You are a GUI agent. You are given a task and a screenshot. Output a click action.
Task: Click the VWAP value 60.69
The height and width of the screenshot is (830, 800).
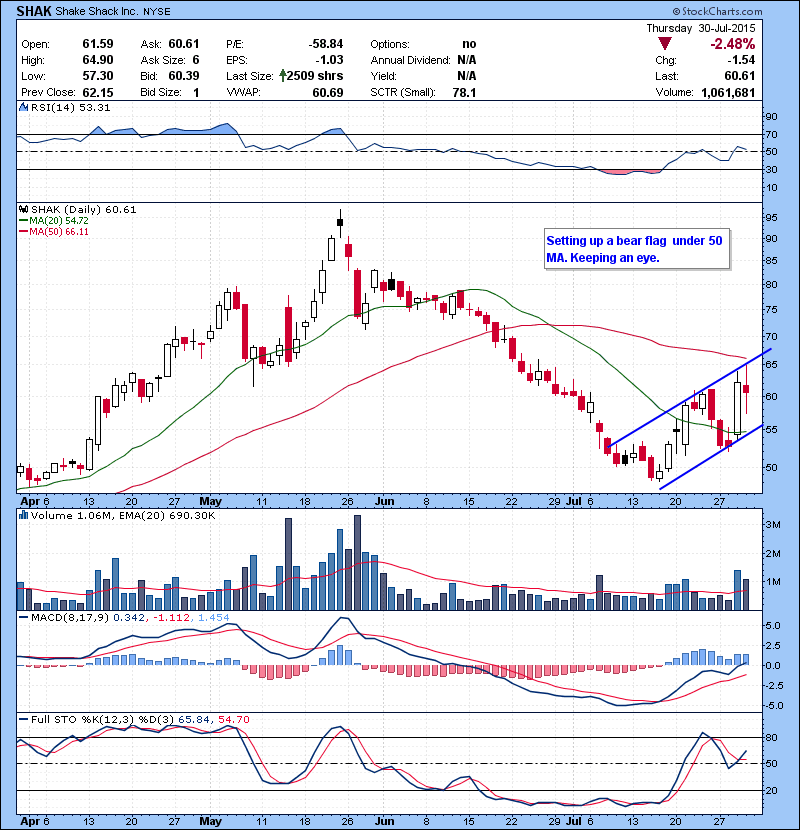click(x=328, y=92)
